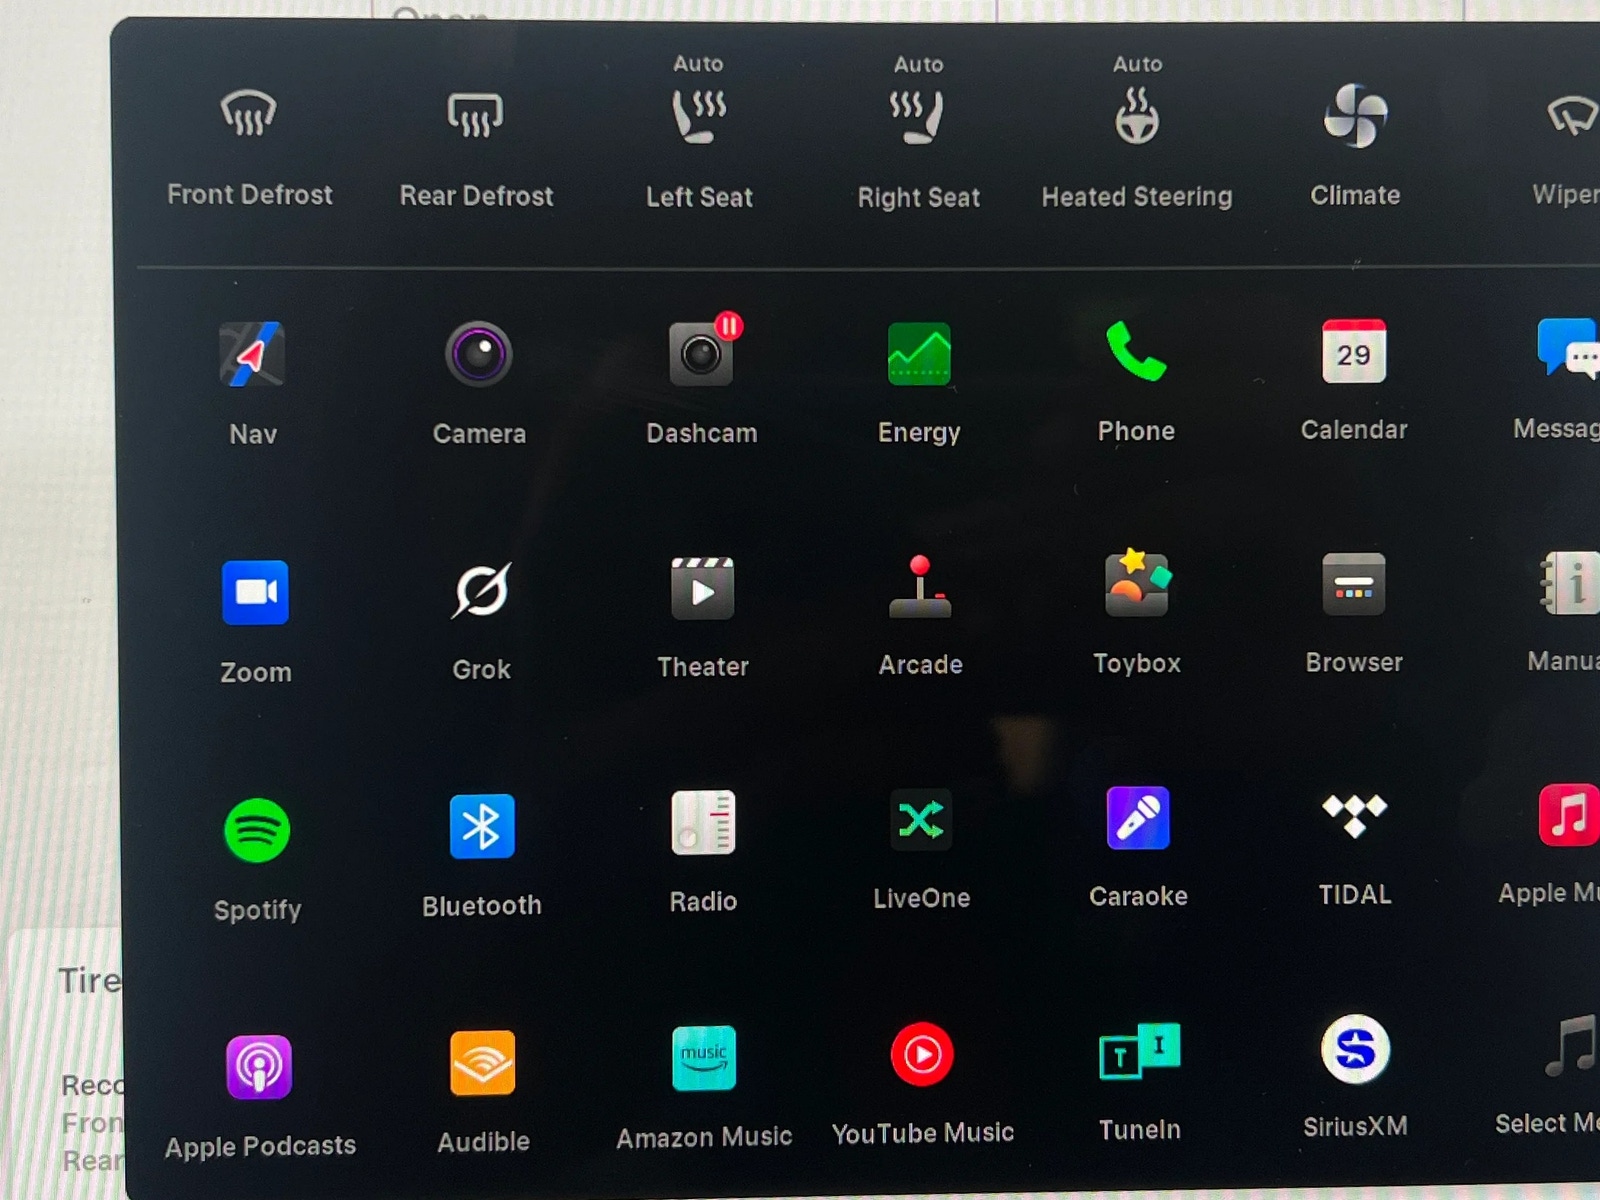This screenshot has height=1200, width=1600.
Task: Open the Nav app
Action: coord(252,355)
